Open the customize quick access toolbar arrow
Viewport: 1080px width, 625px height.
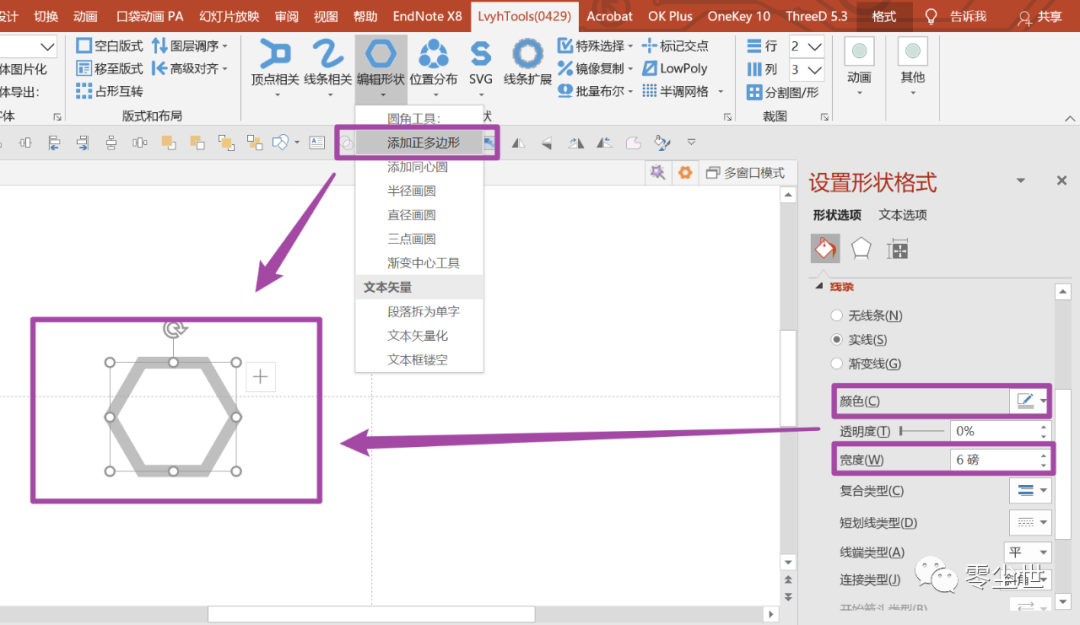coord(691,143)
